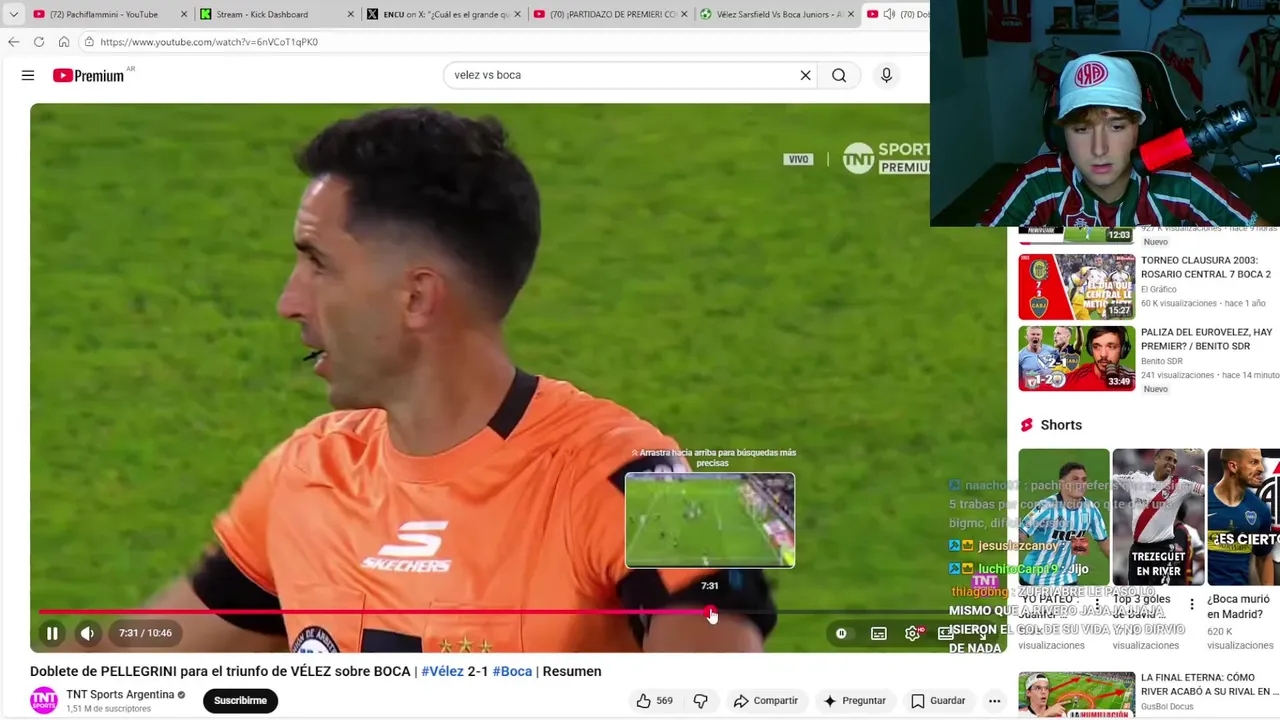Open the #Boca hashtag link
This screenshot has width=1280, height=720.
click(x=512, y=671)
